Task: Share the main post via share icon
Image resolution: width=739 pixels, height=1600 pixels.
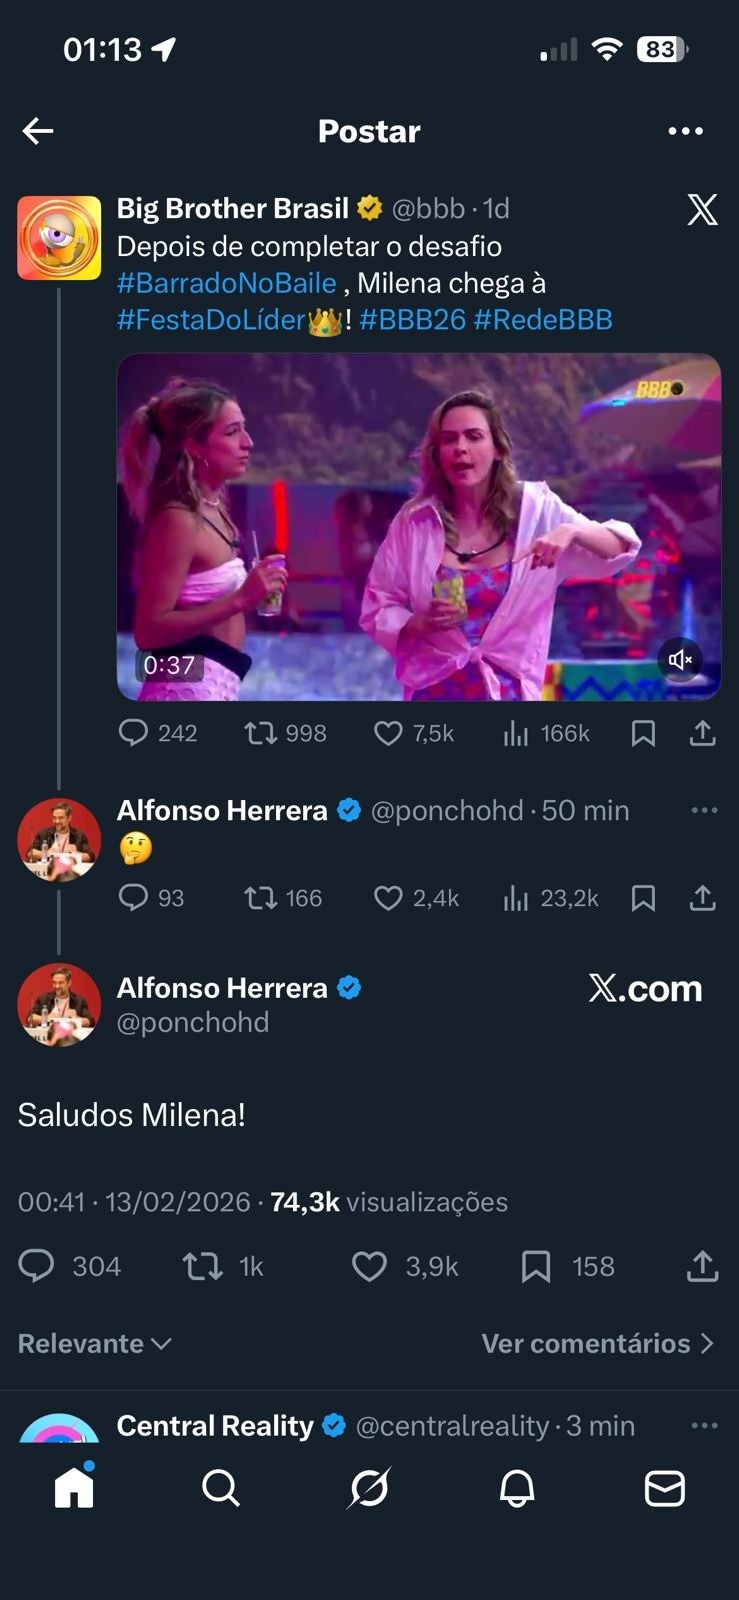Action: tap(703, 1267)
